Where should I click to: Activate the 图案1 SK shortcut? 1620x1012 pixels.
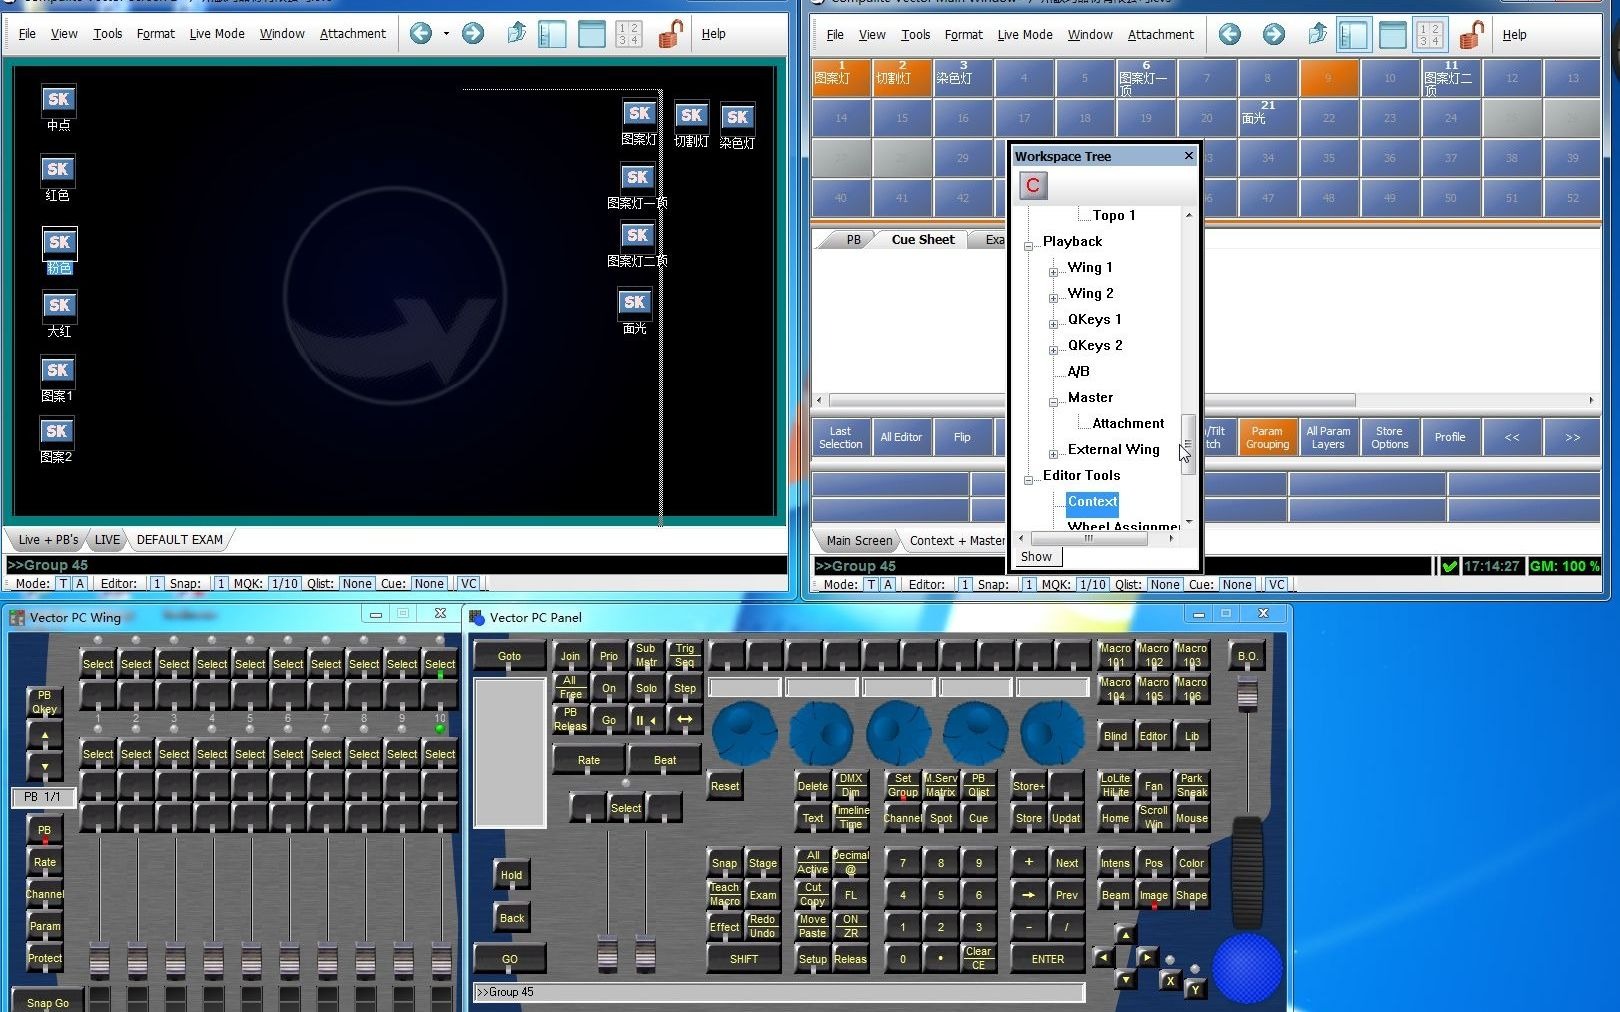[x=57, y=371]
